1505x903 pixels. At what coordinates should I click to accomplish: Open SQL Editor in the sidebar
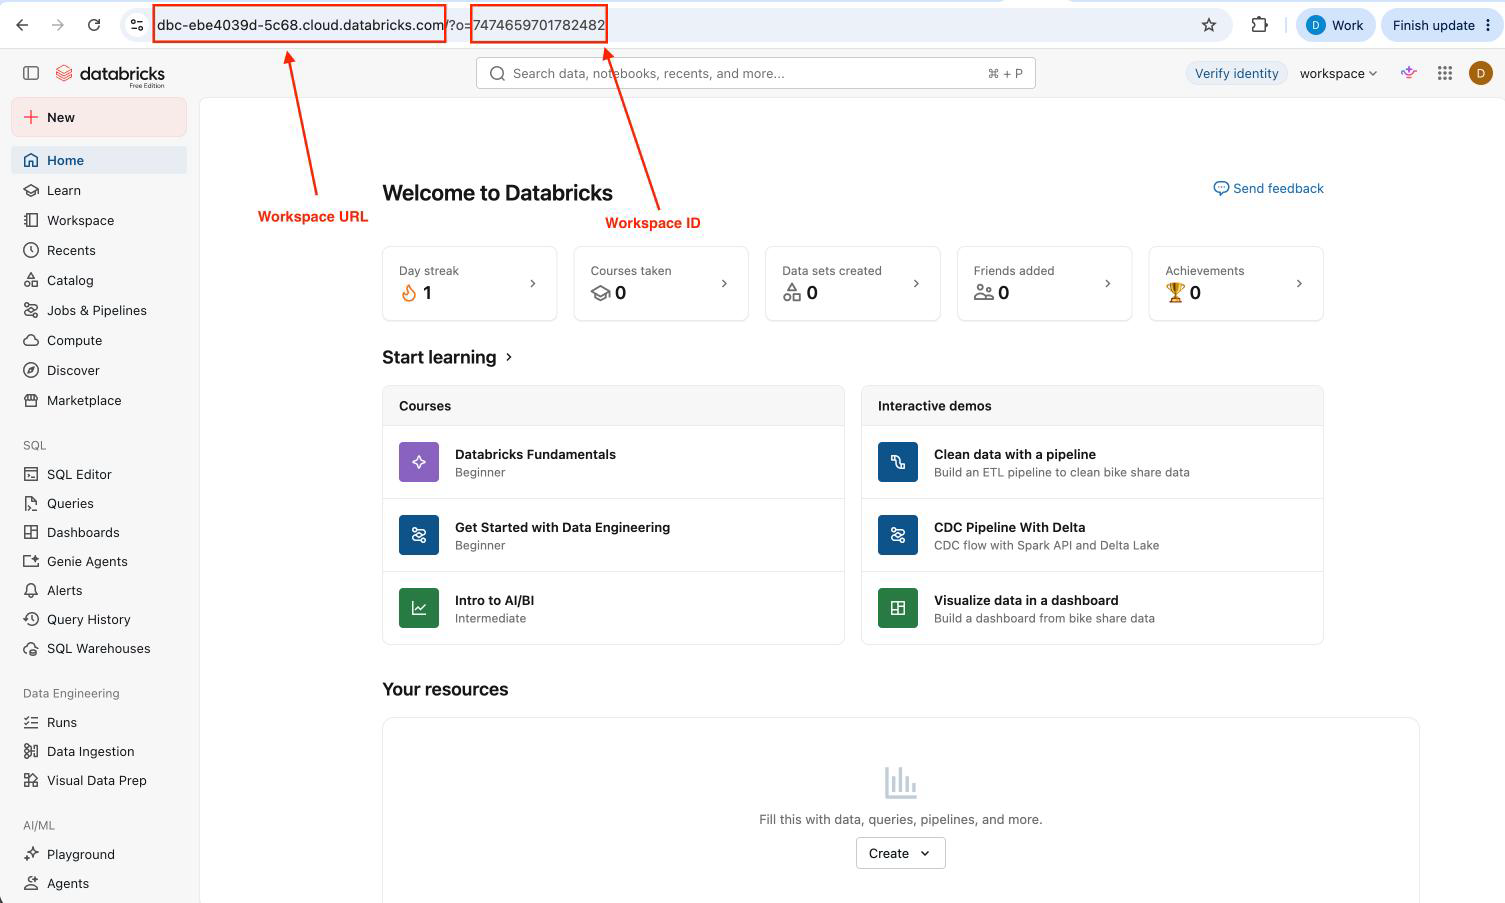click(x=99, y=474)
